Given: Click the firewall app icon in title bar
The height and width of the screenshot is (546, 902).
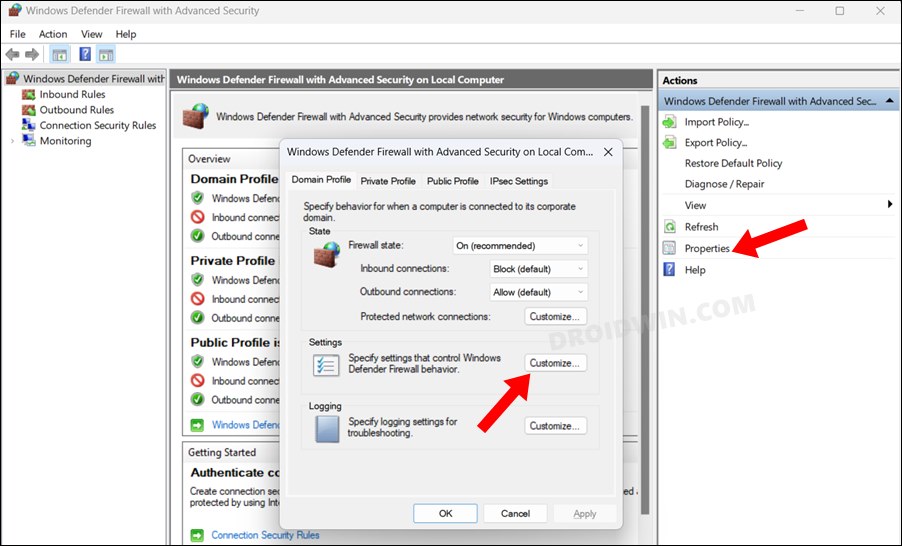Looking at the screenshot, I should (x=14, y=10).
